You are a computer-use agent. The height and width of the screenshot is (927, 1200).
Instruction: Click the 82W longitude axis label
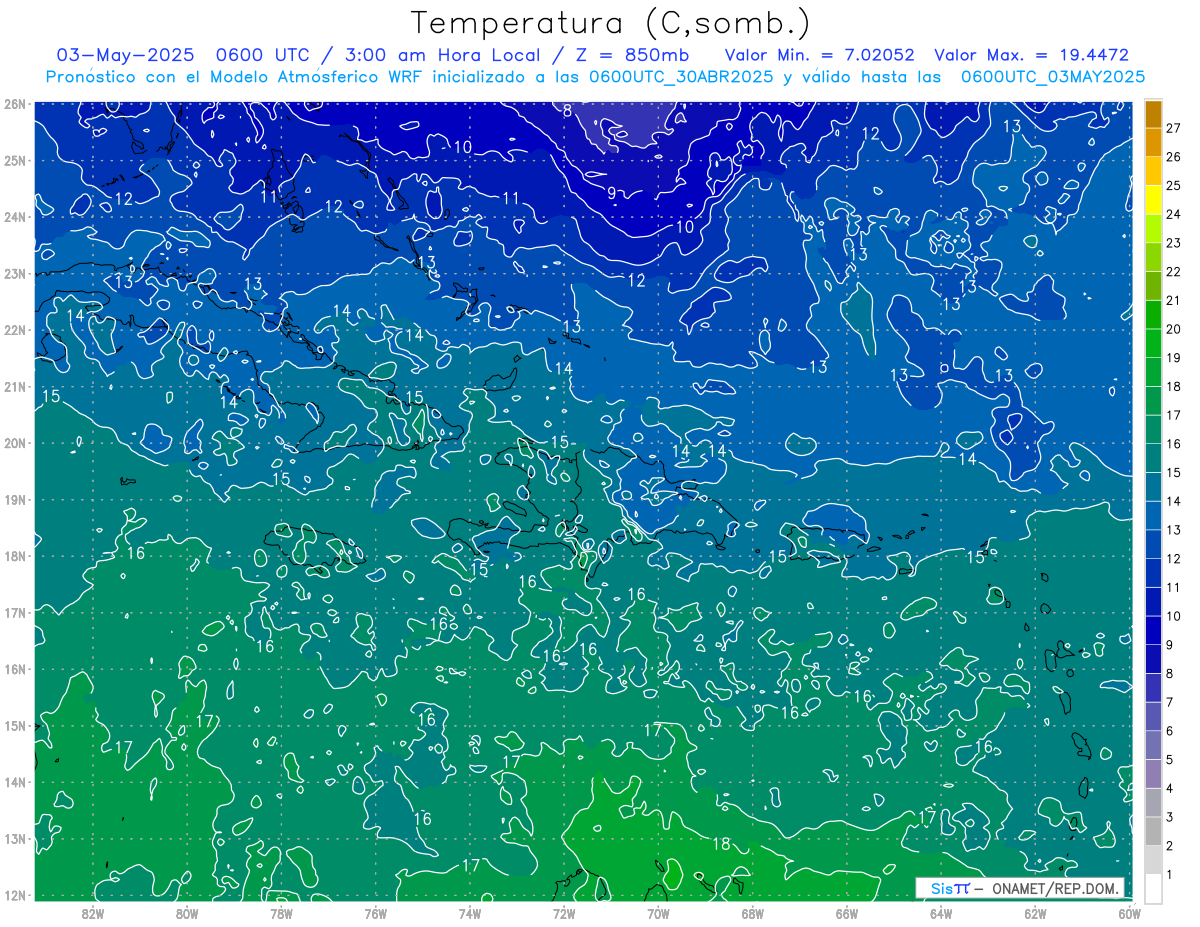point(92,913)
